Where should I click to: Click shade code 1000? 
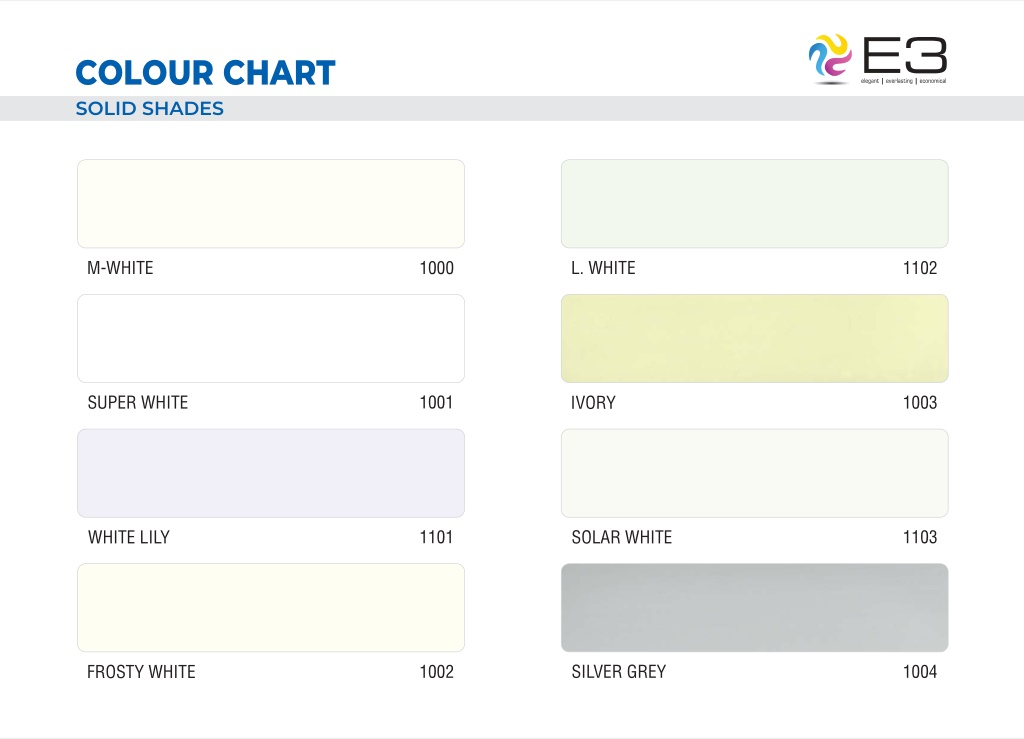(x=436, y=268)
